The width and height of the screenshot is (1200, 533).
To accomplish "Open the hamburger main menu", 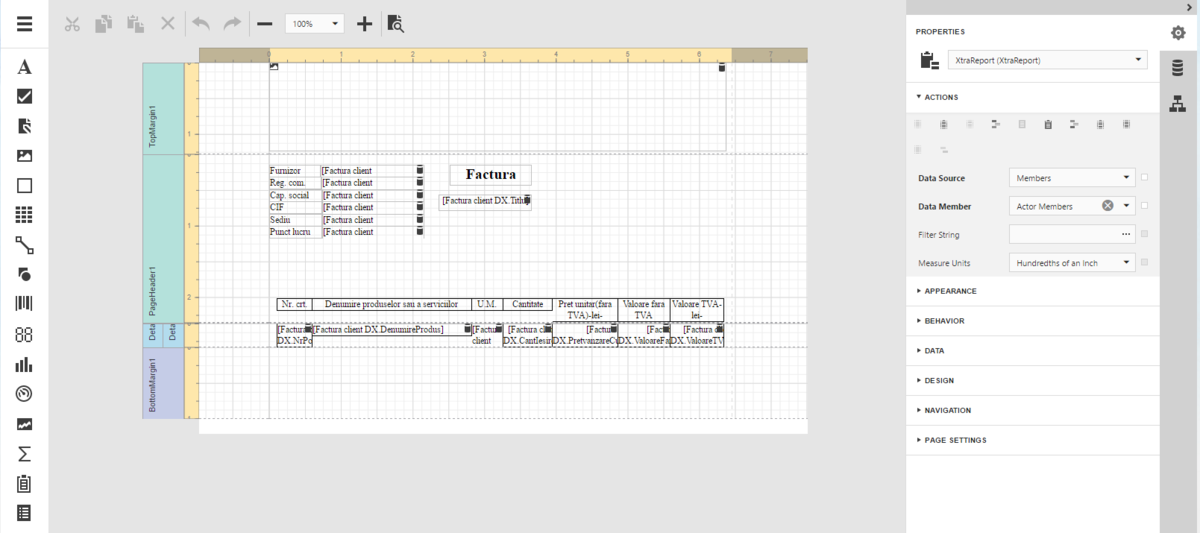I will point(24,24).
